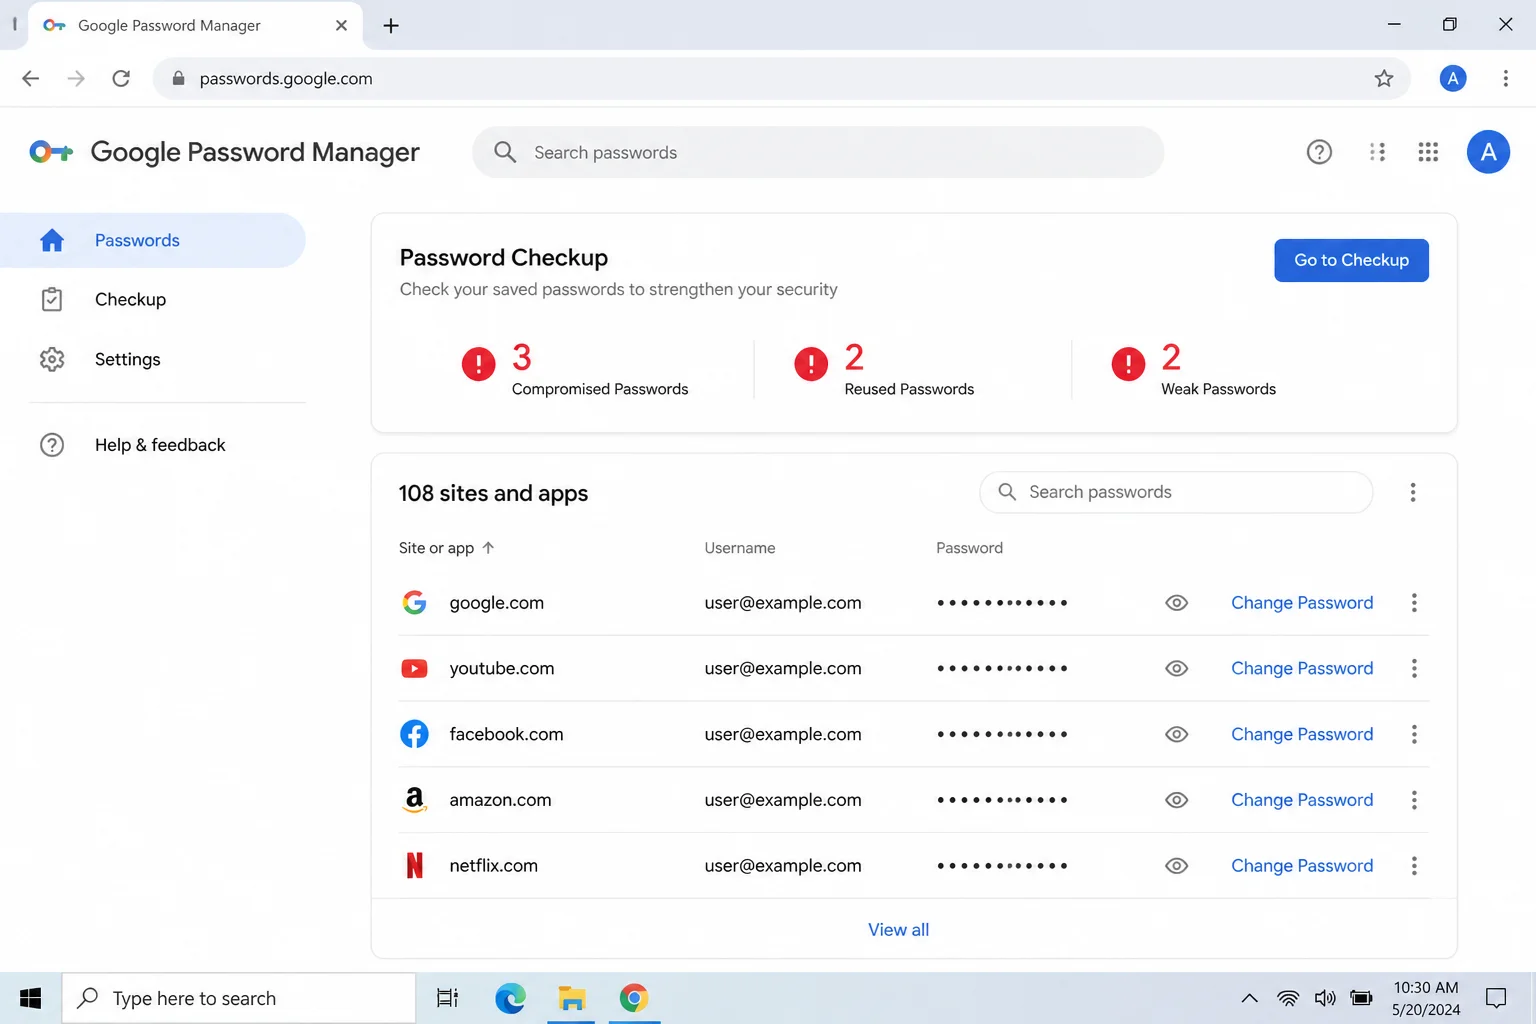Change the netflix.com password
The width and height of the screenshot is (1536, 1024).
[1302, 866]
